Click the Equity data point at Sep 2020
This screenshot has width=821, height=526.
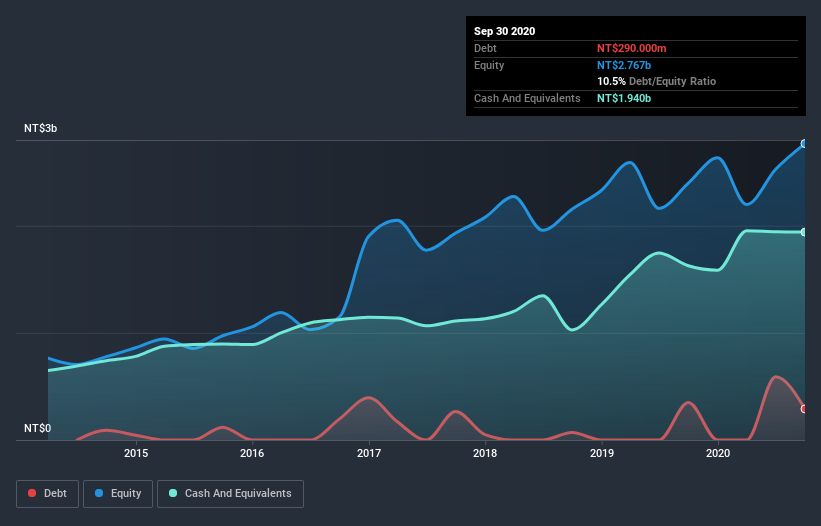point(804,143)
